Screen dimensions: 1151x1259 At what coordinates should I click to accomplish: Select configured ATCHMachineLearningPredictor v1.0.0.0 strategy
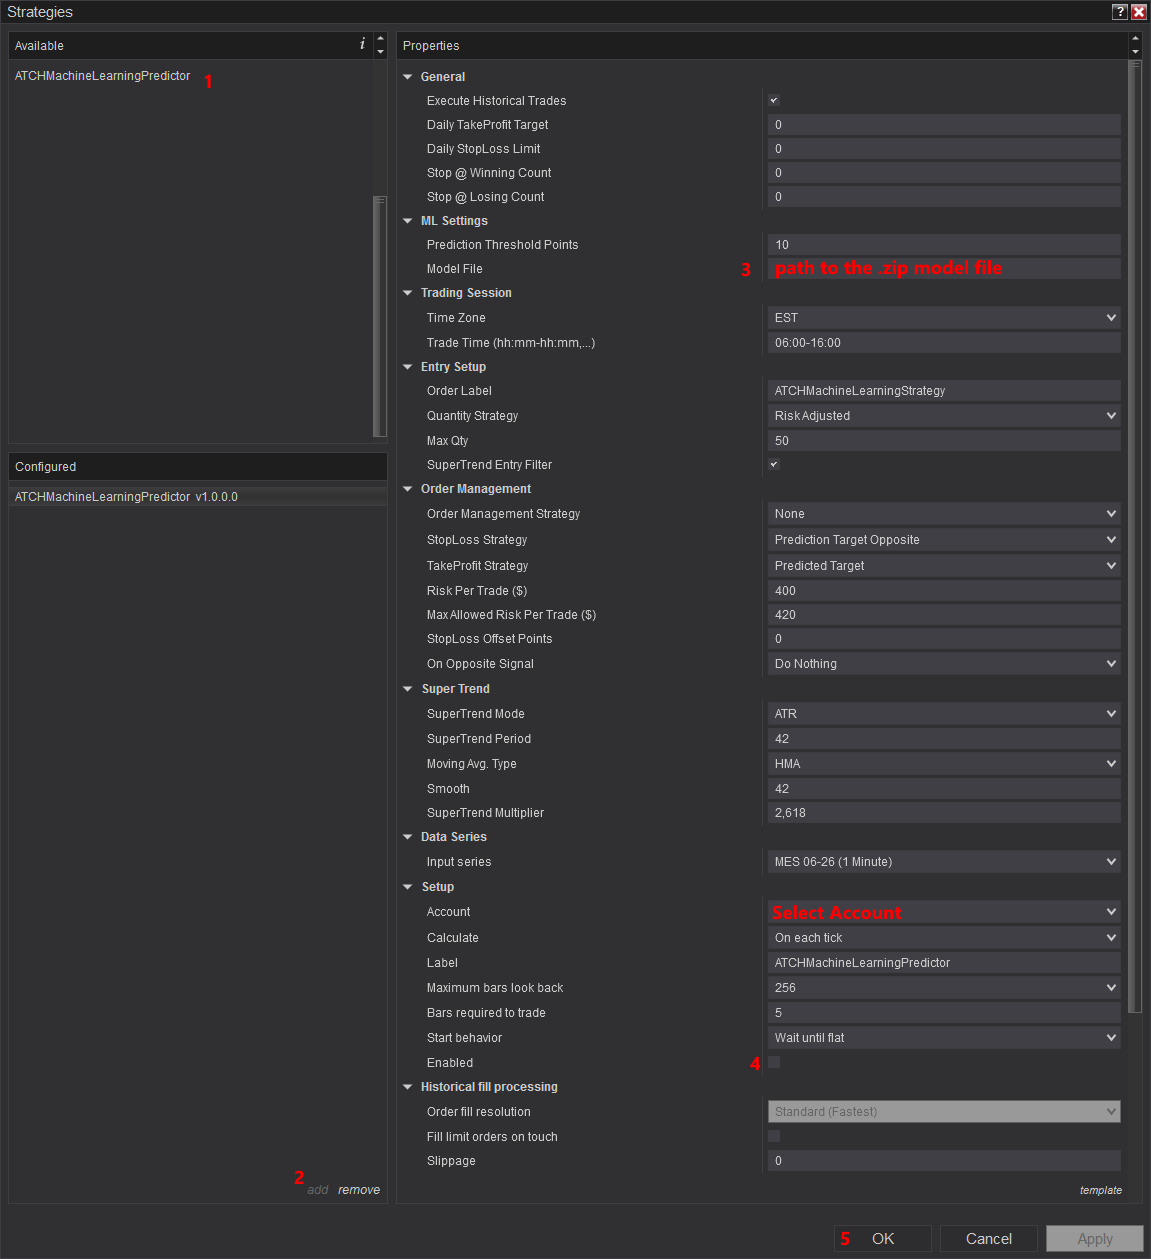126,497
